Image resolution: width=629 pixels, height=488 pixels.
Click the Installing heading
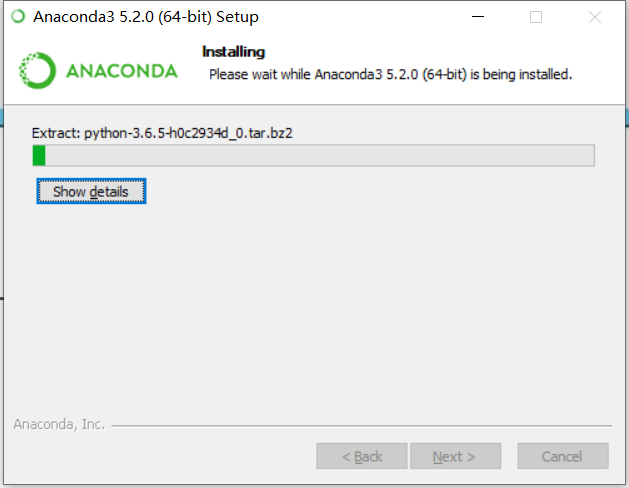point(233,52)
